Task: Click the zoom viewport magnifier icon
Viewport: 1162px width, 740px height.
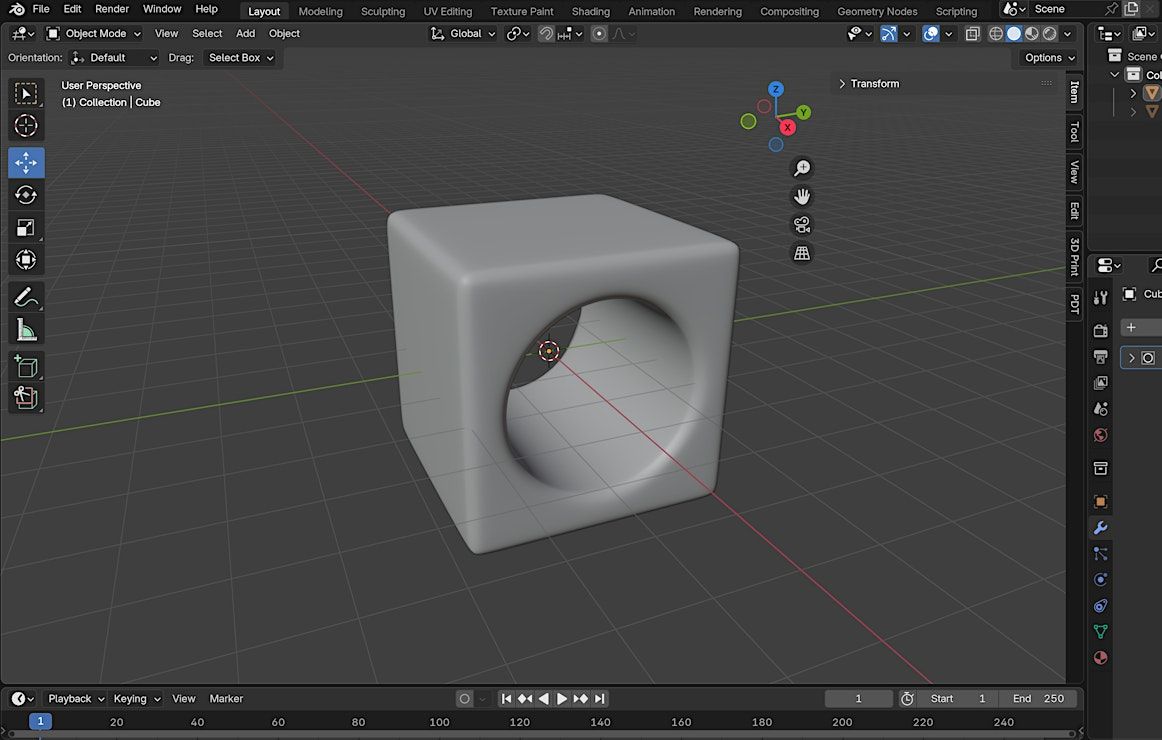Action: (x=801, y=168)
